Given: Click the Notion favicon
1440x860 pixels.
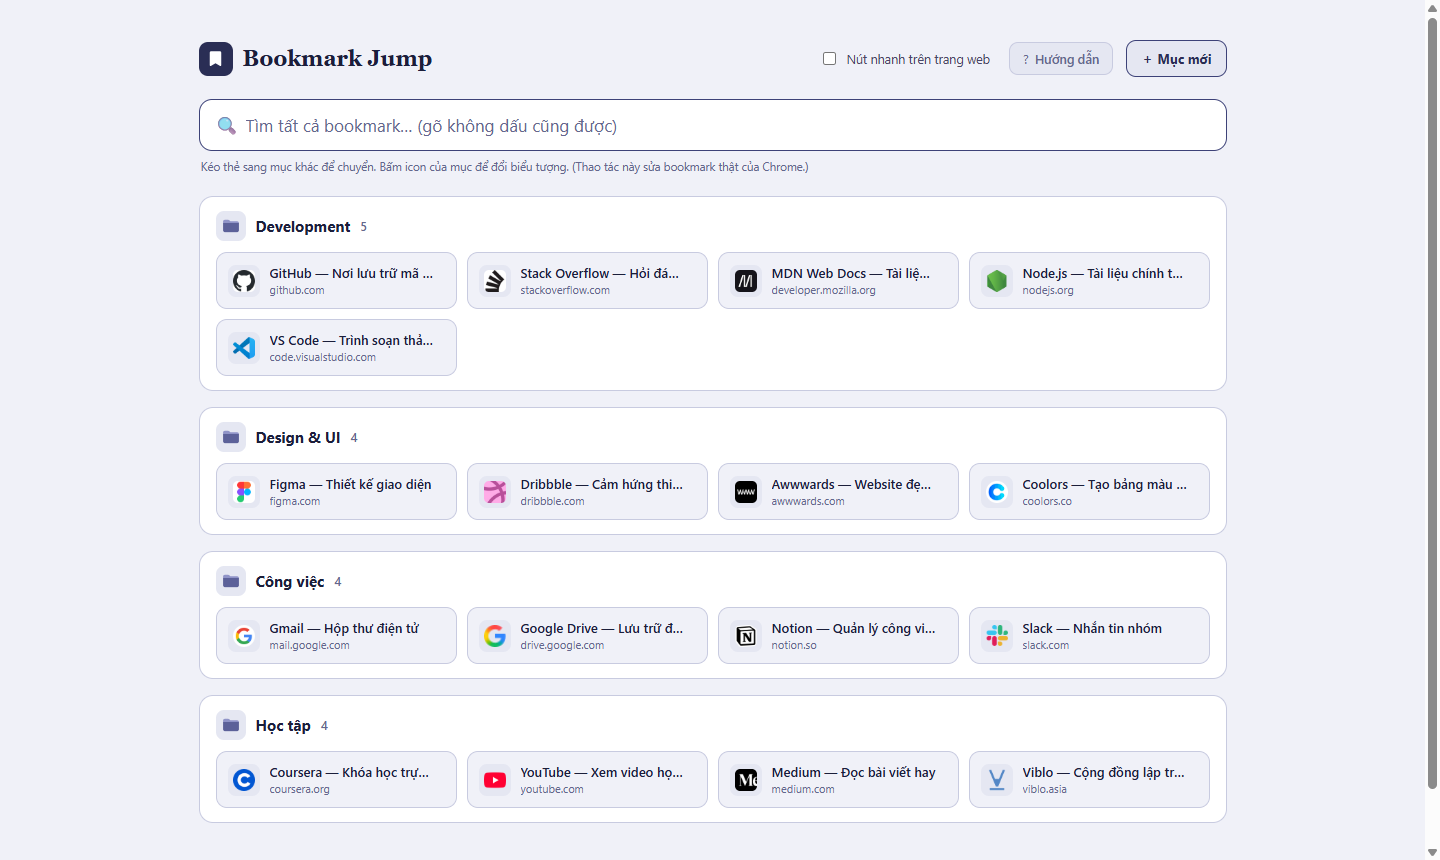Looking at the screenshot, I should click(x=746, y=636).
